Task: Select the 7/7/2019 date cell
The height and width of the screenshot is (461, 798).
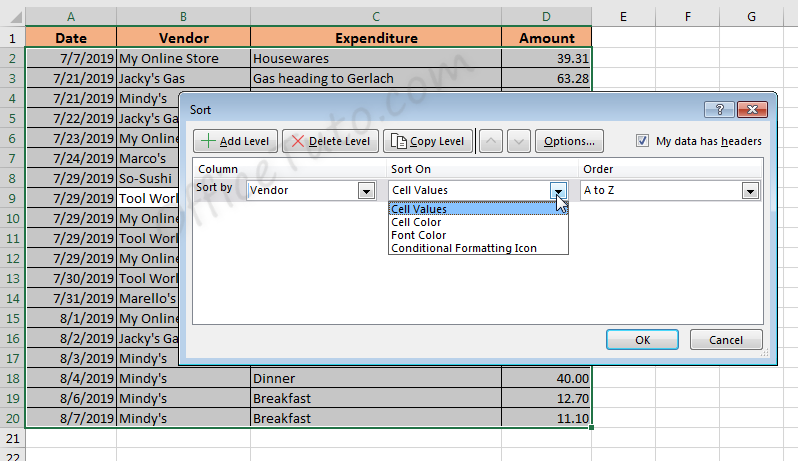Action: 71,59
